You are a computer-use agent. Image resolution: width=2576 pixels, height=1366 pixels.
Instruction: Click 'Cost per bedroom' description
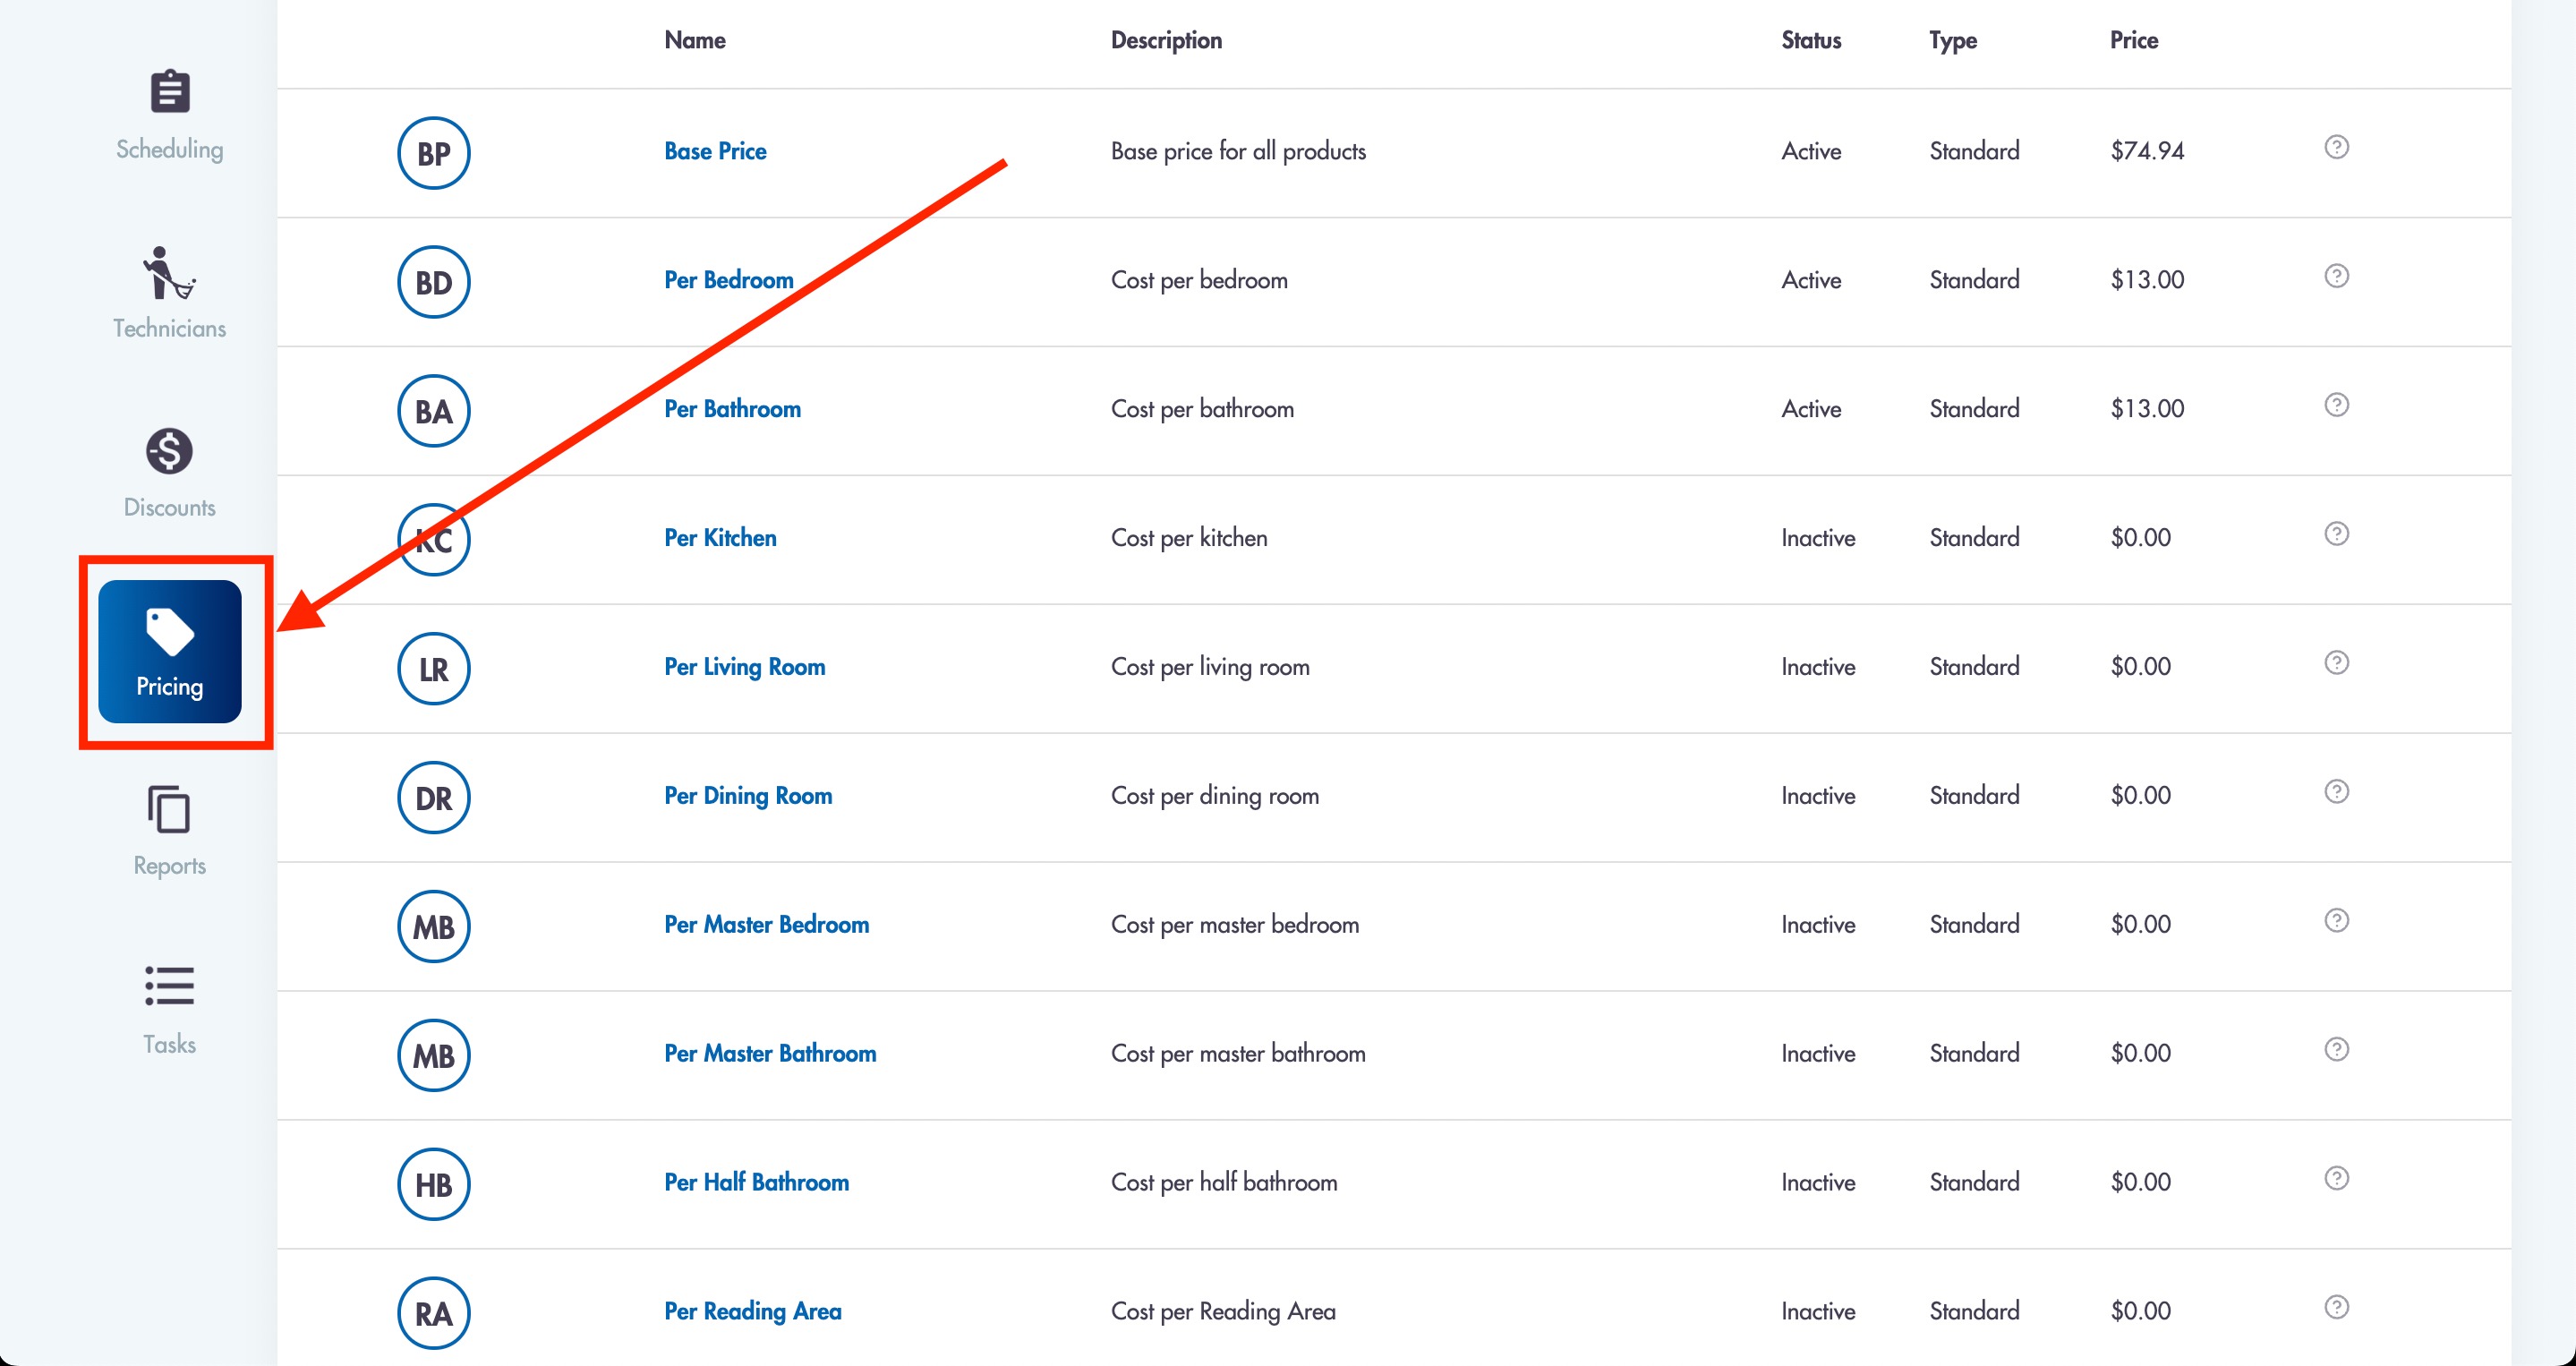(x=1199, y=280)
